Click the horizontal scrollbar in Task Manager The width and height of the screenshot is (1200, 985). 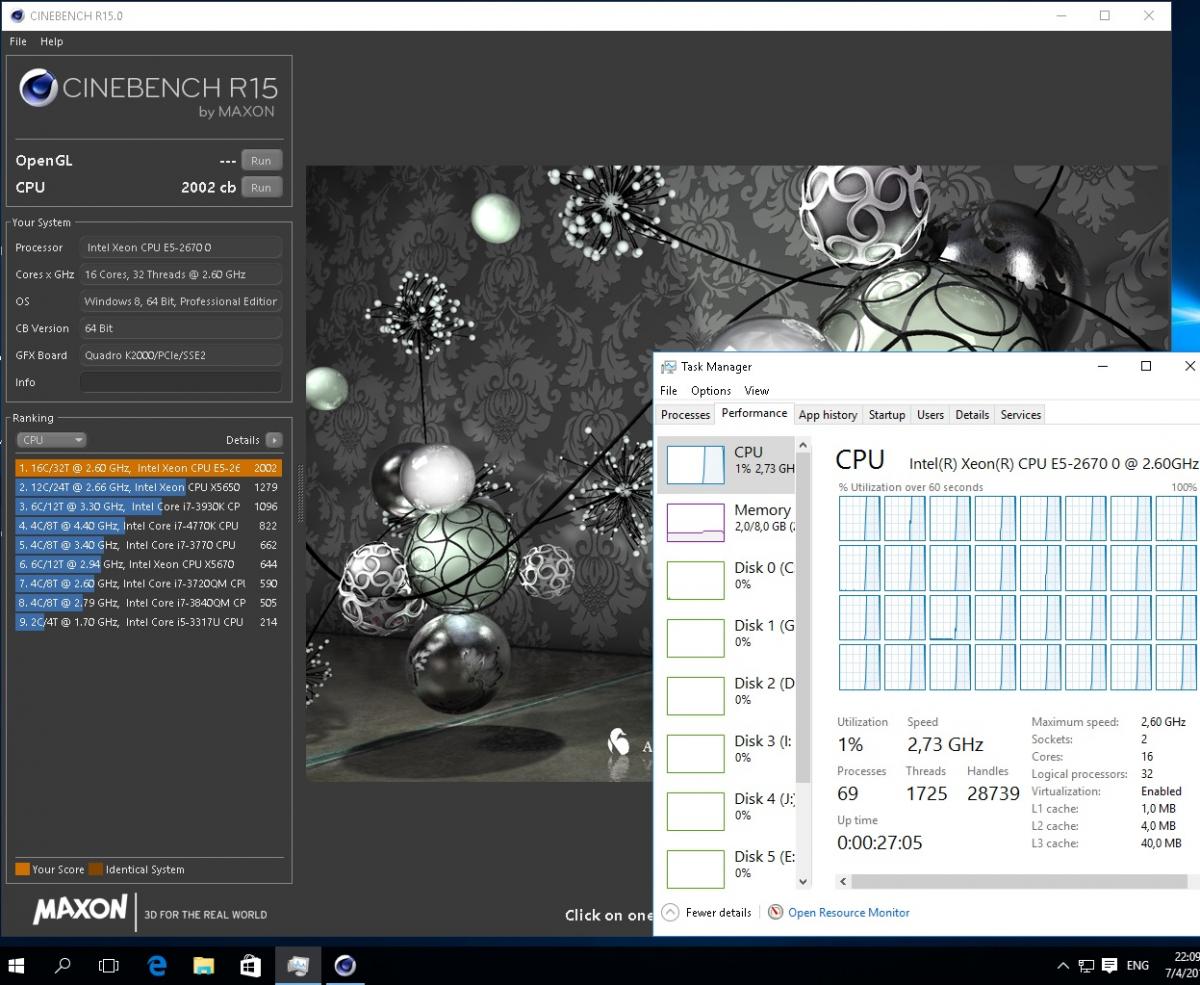[1020, 881]
